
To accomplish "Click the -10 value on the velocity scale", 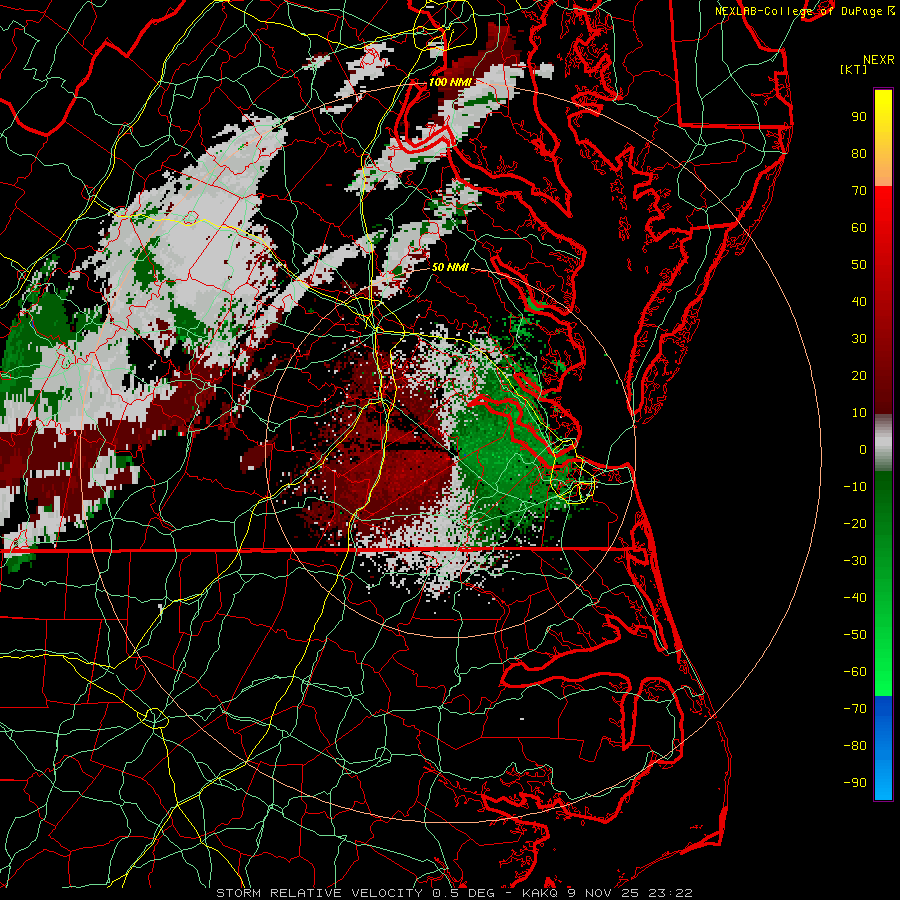I will 855,487.
